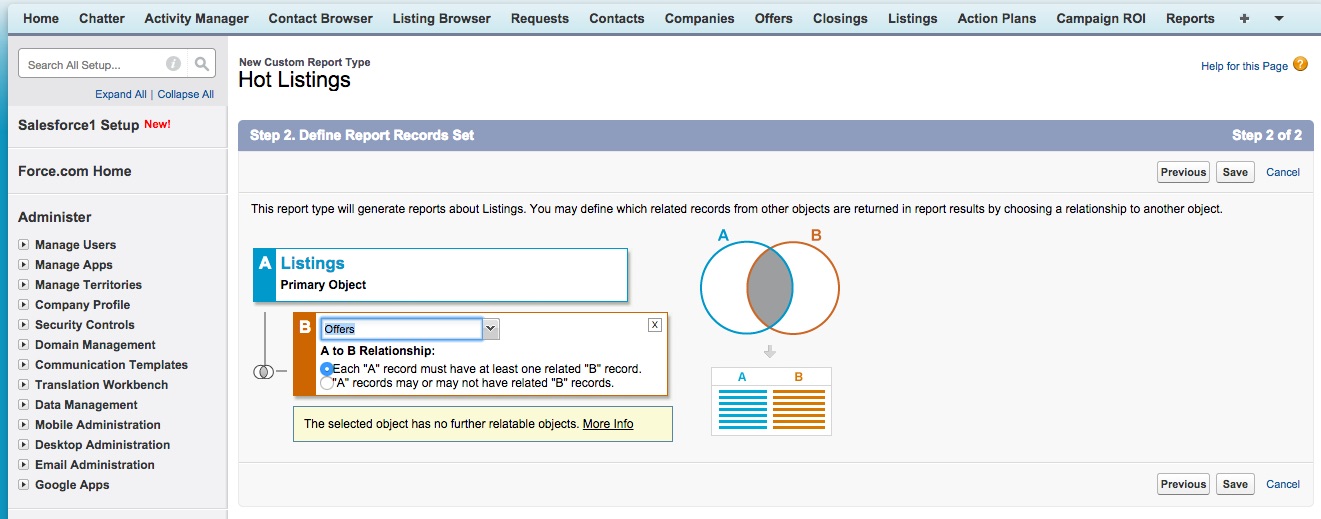Image resolution: width=1321 pixels, height=519 pixels.
Task: Click Expand All link in sidebar
Action: [121, 94]
